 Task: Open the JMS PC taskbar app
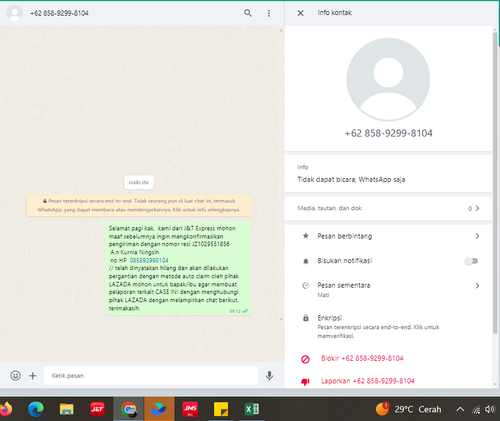click(190, 409)
